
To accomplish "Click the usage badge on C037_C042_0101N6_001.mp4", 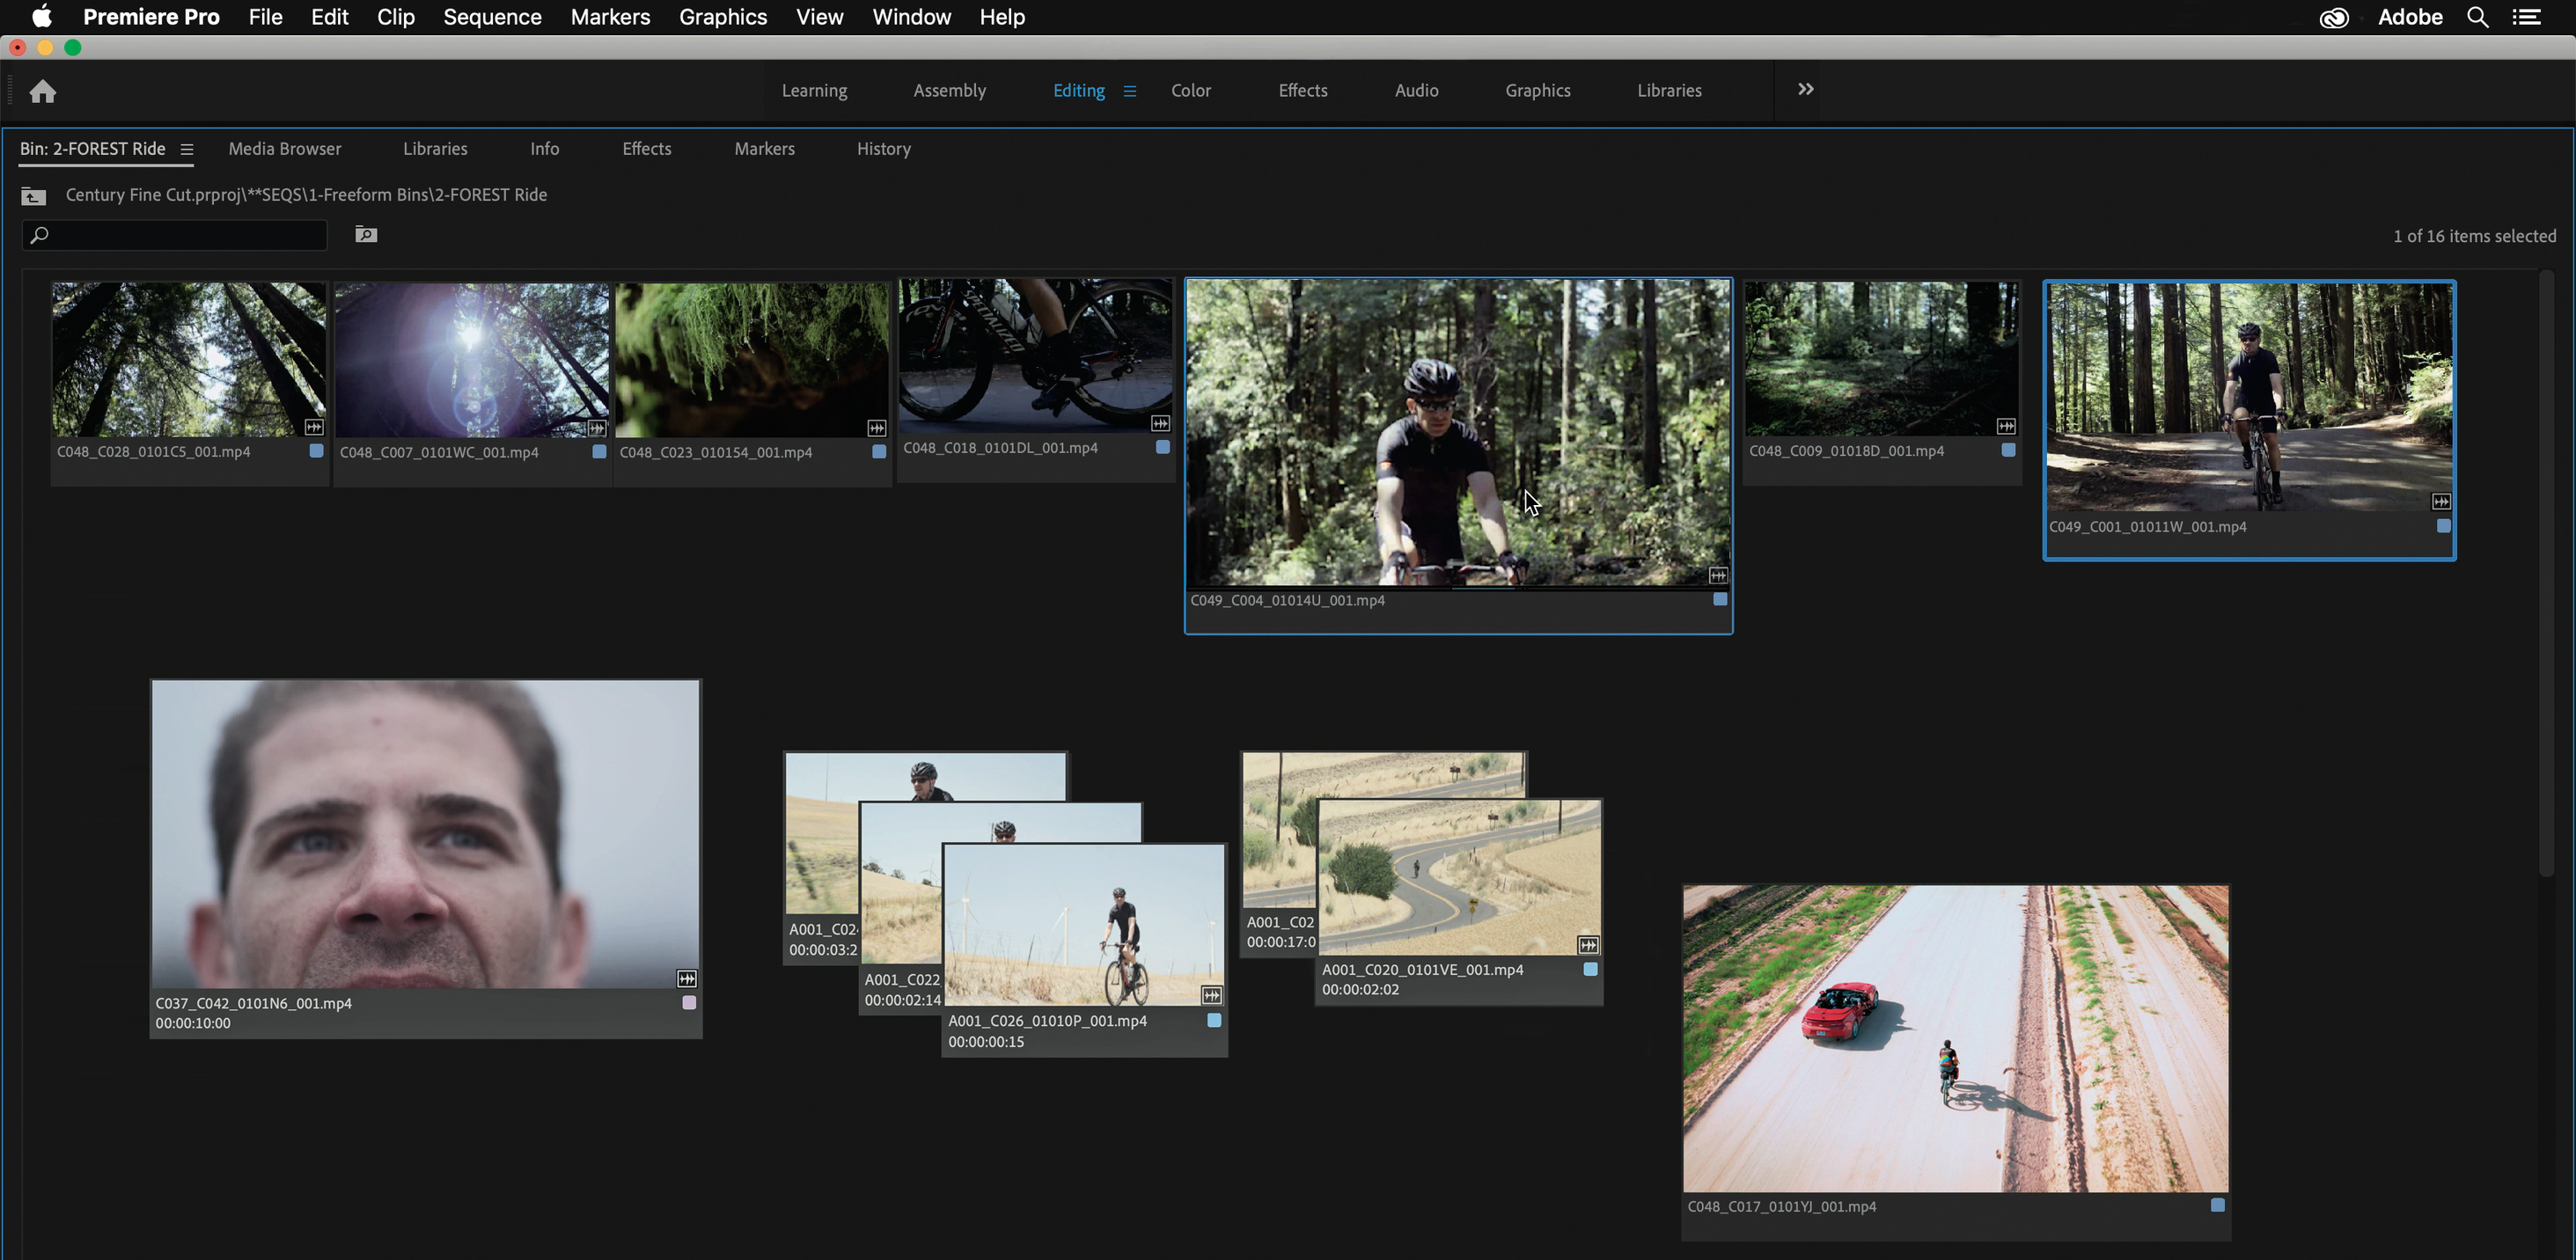I will [687, 978].
